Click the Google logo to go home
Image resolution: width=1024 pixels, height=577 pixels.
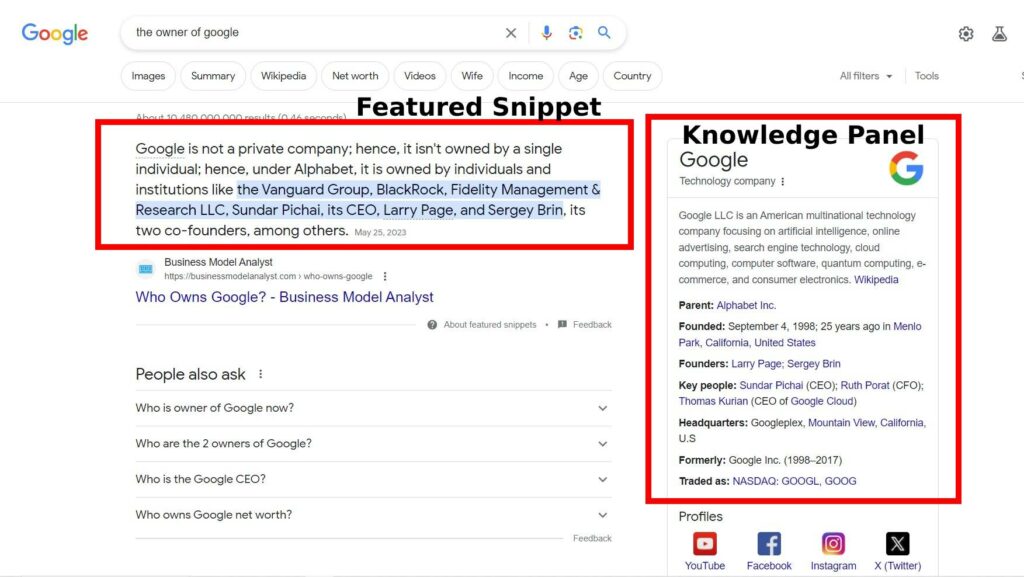55,33
